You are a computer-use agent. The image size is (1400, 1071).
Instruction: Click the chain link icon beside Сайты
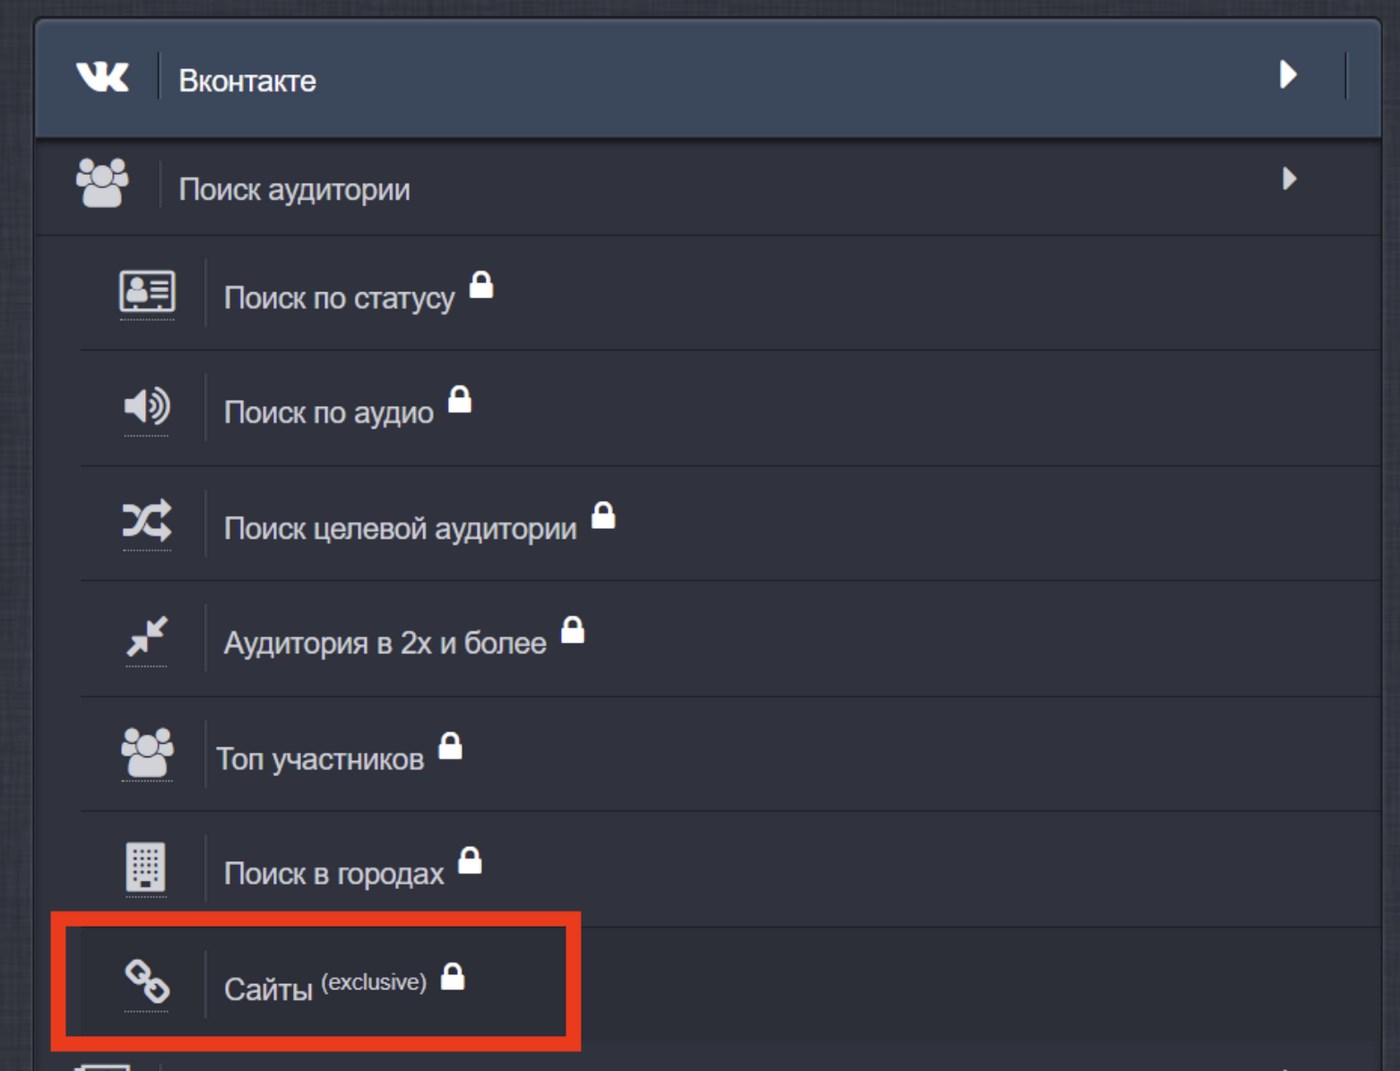point(147,981)
